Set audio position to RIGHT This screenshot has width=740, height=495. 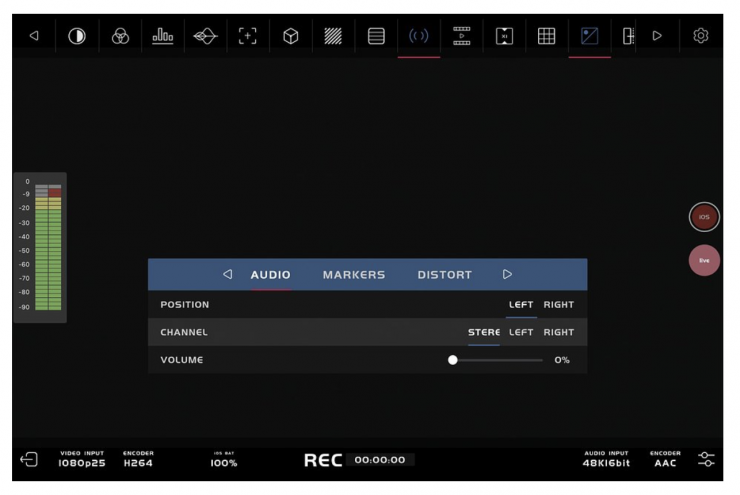[558, 304]
